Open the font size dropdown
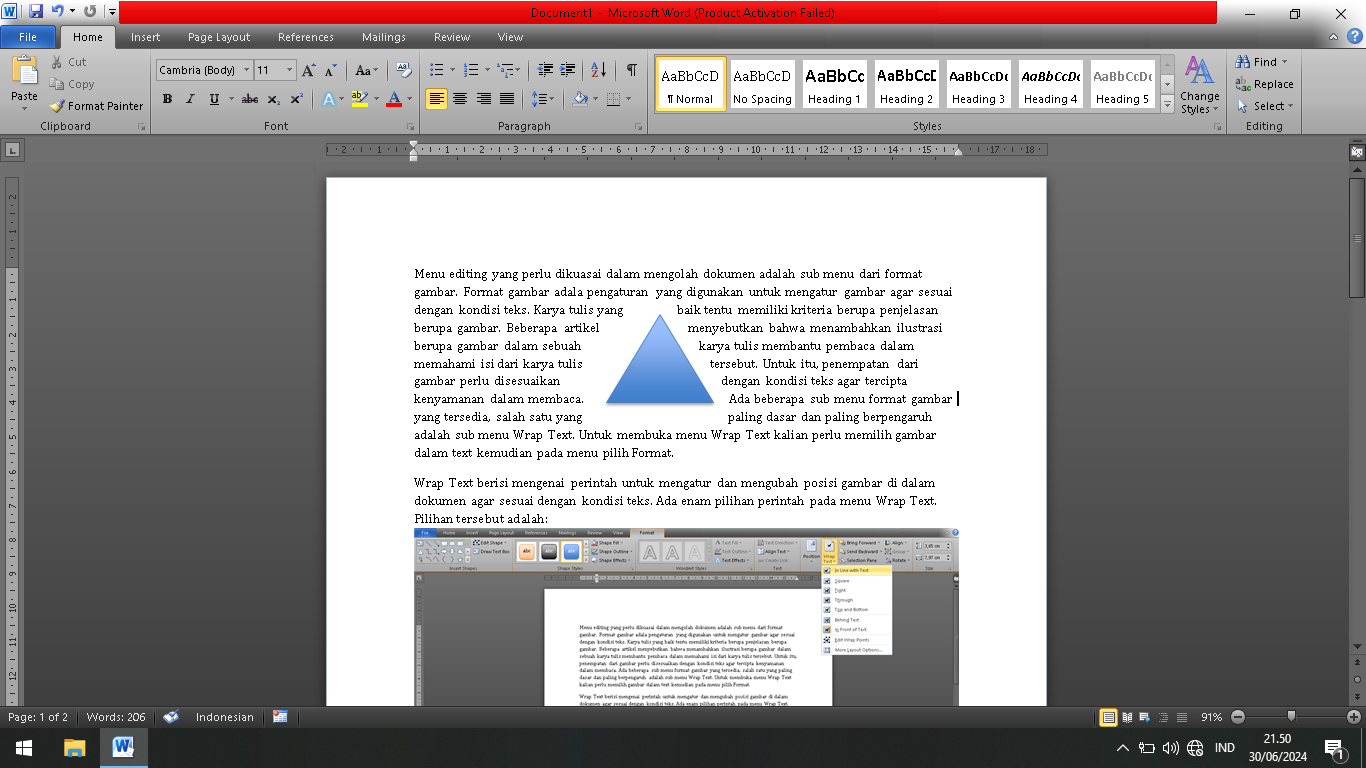This screenshot has height=768, width=1366. coord(289,70)
